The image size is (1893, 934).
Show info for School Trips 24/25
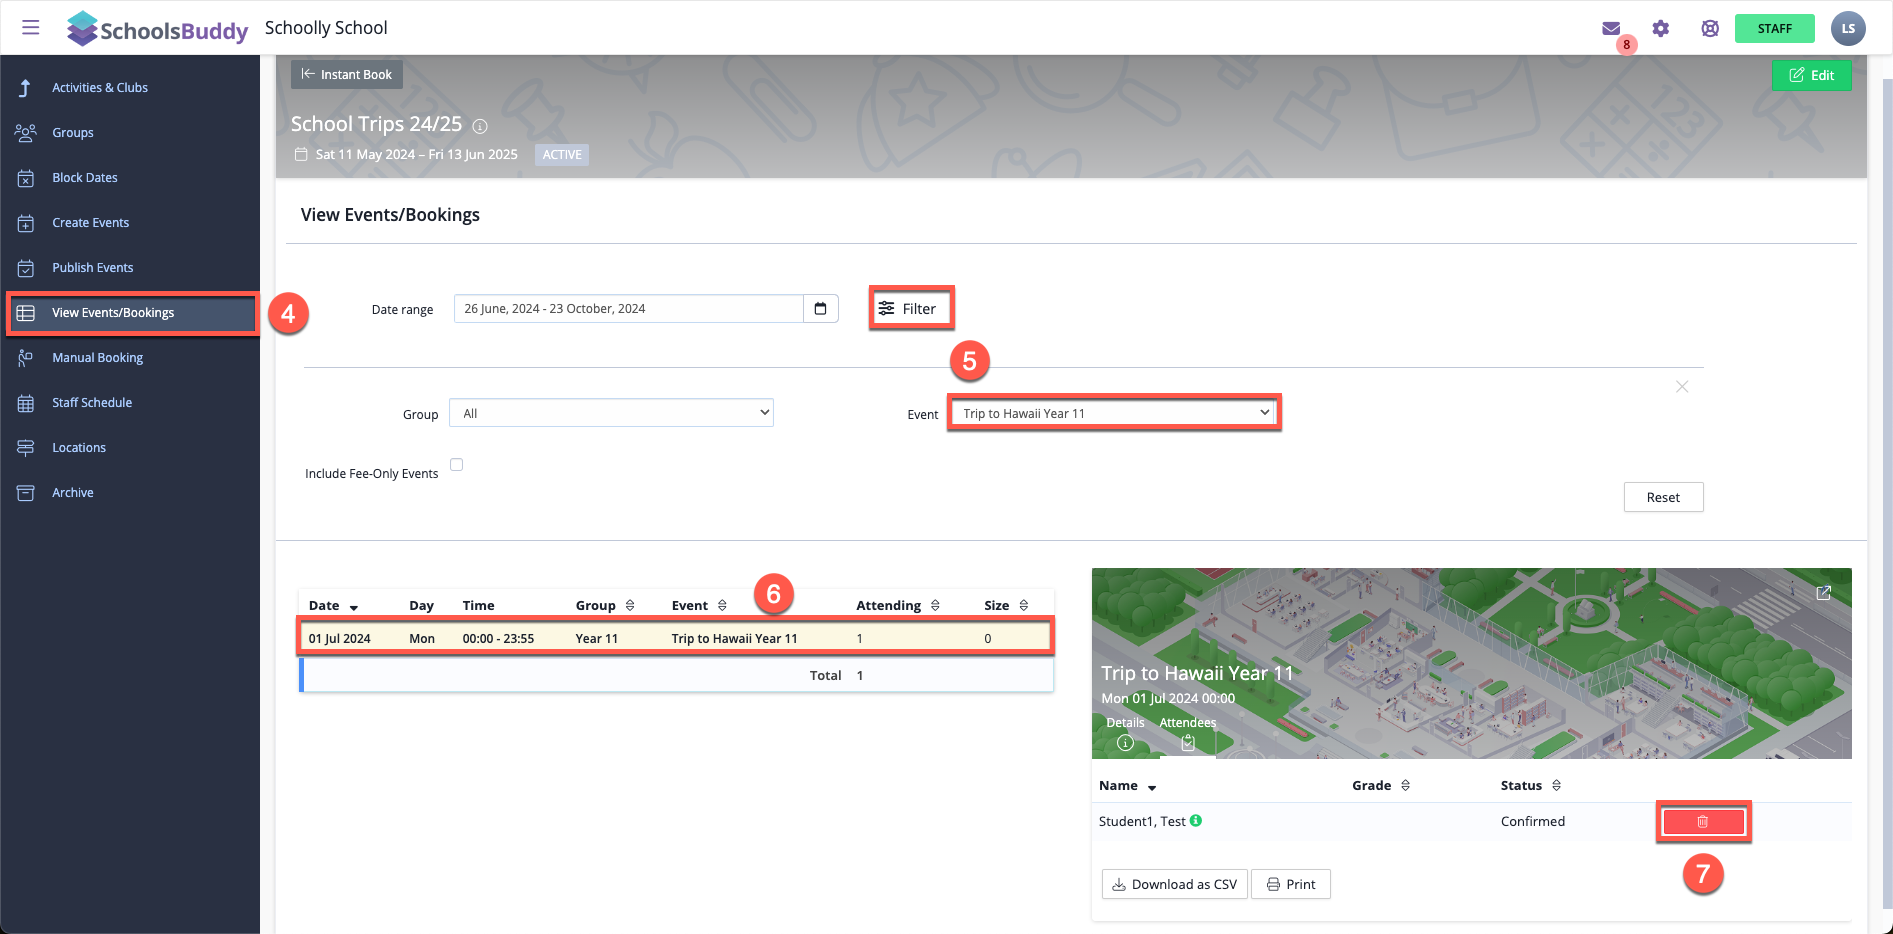[480, 126]
